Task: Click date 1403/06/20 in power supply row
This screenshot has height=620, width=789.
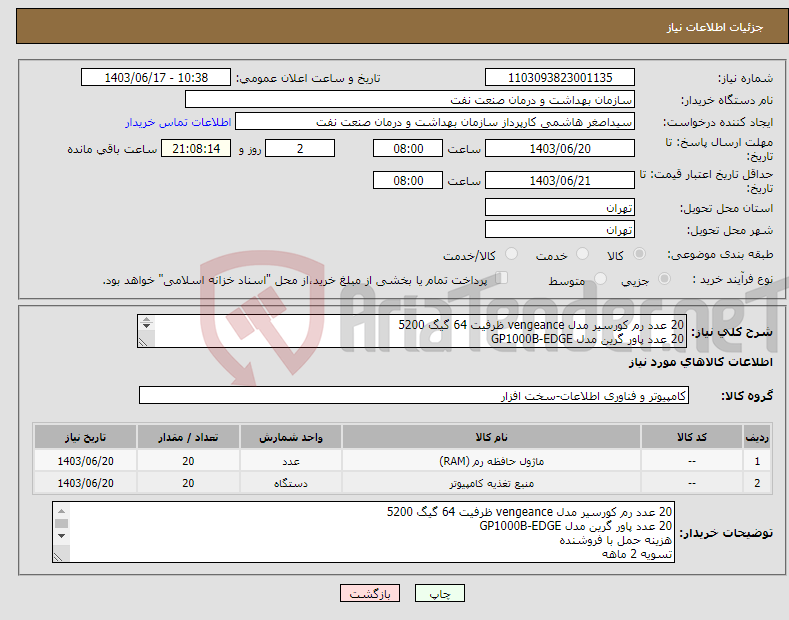Action: coord(86,483)
